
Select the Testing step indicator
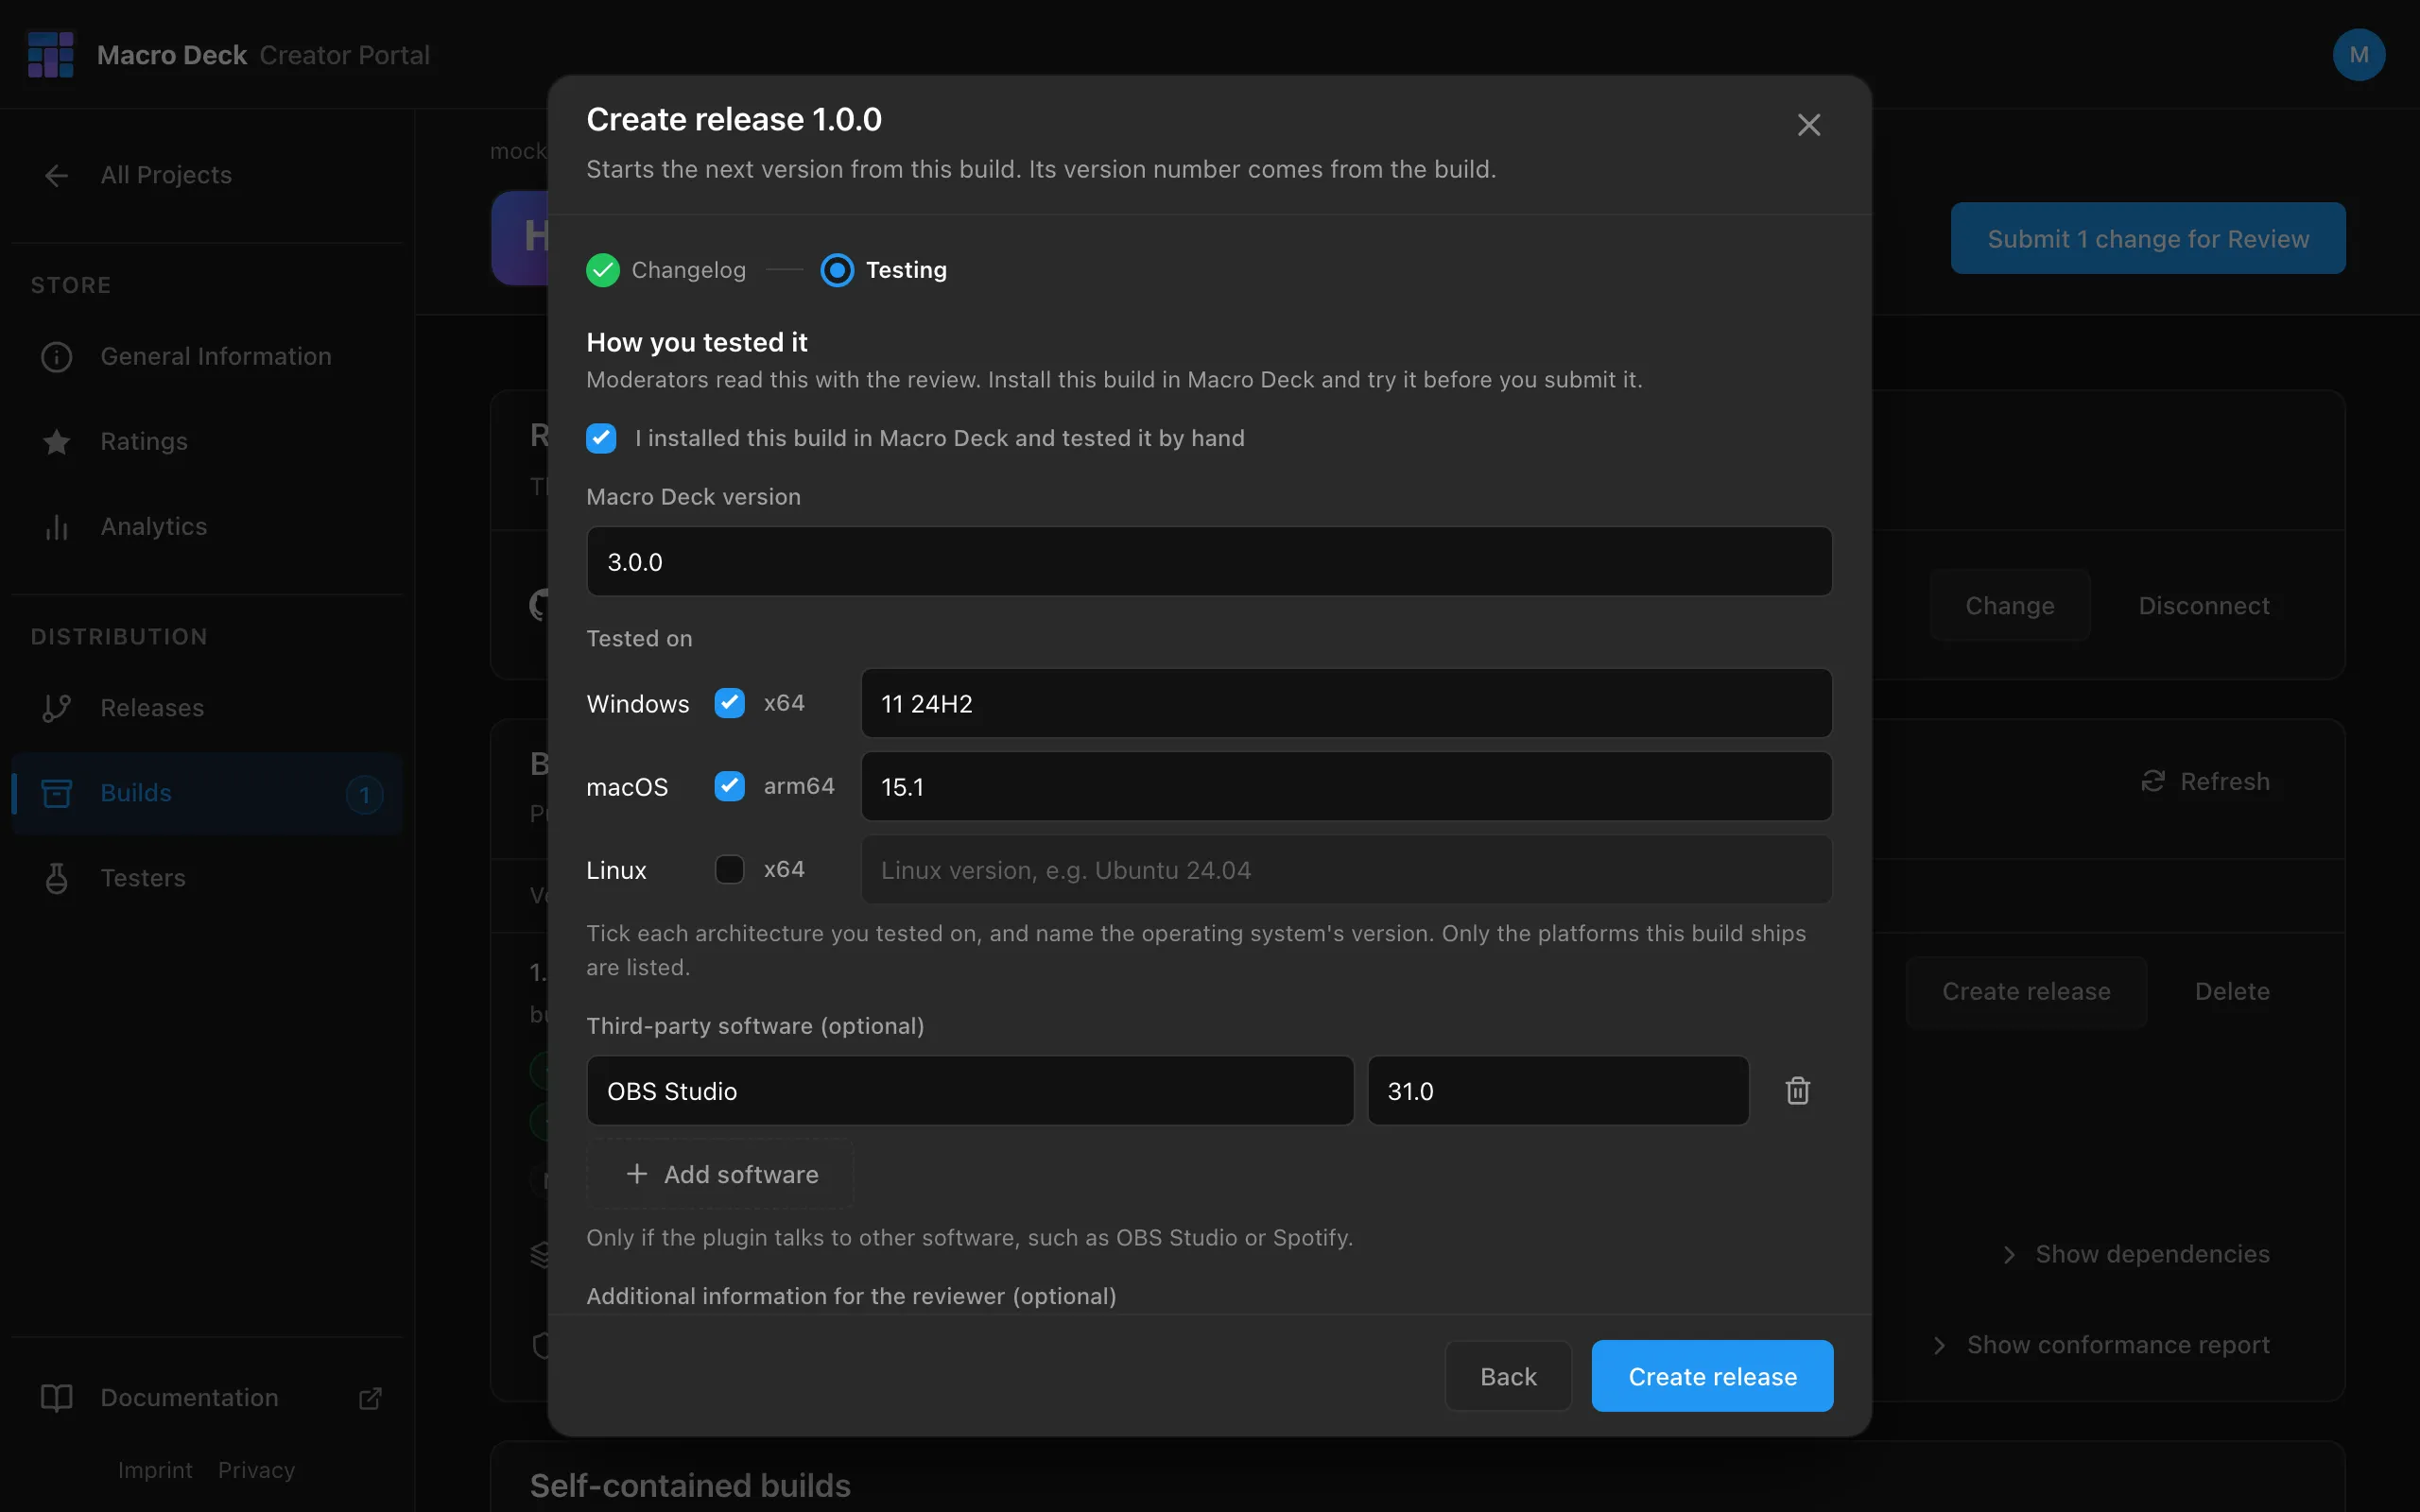tap(837, 270)
